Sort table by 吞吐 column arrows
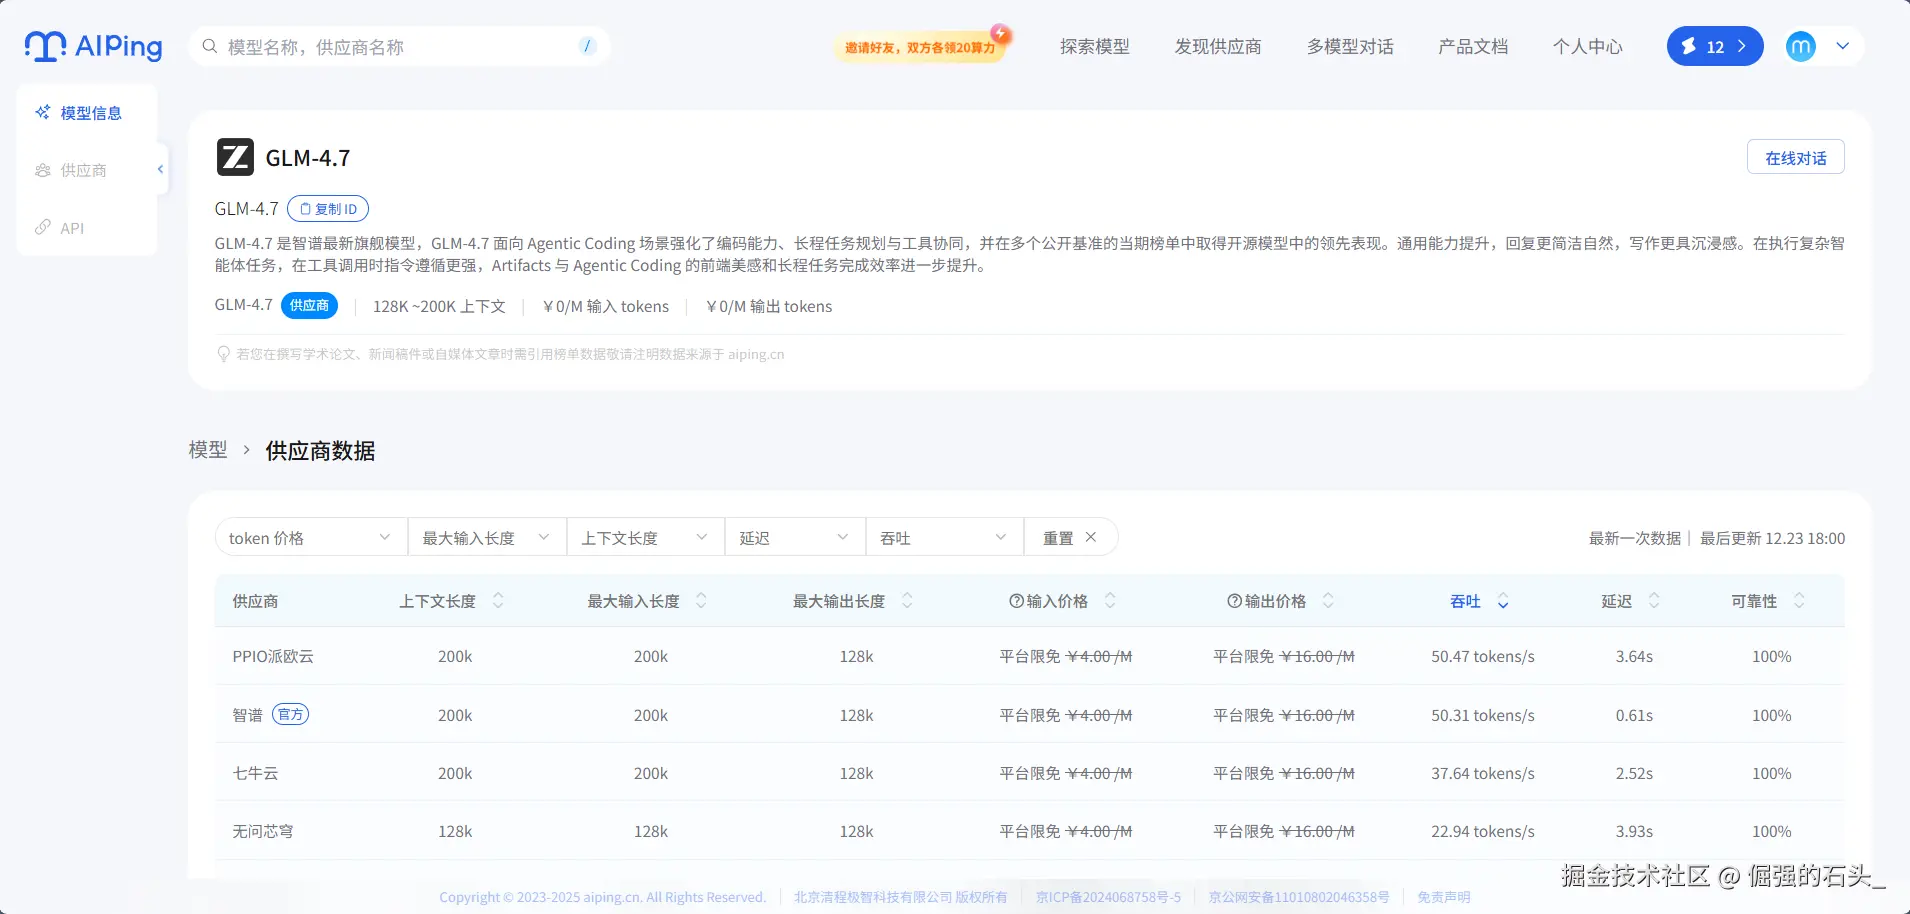The image size is (1910, 914). (x=1503, y=601)
